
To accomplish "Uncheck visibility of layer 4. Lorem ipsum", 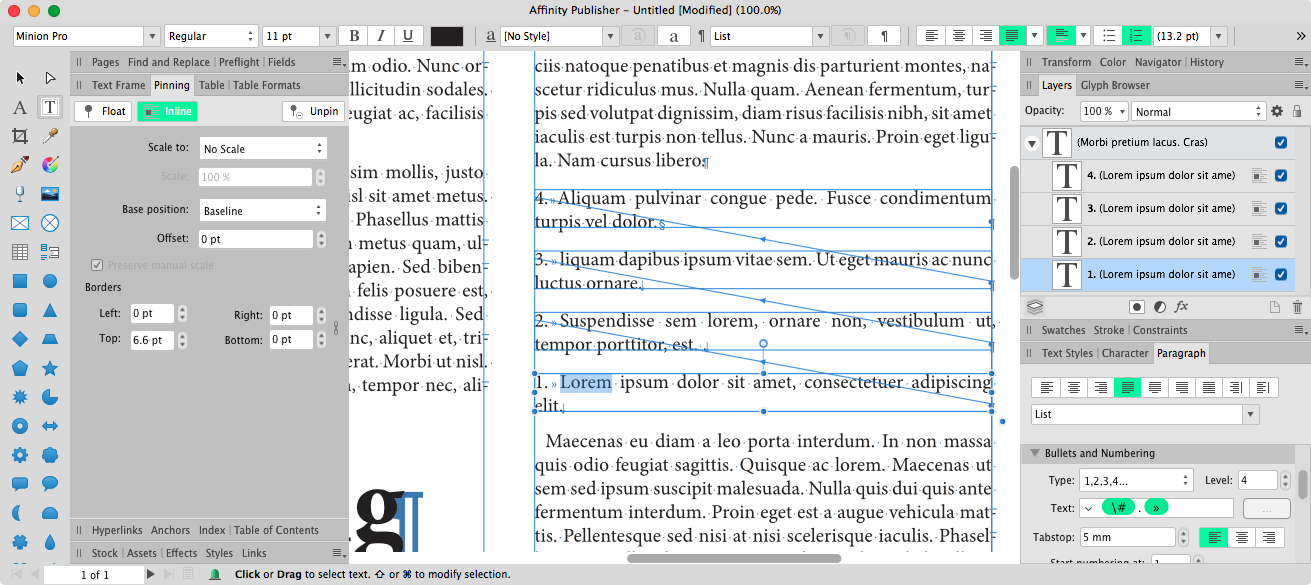I will [x=1281, y=175].
